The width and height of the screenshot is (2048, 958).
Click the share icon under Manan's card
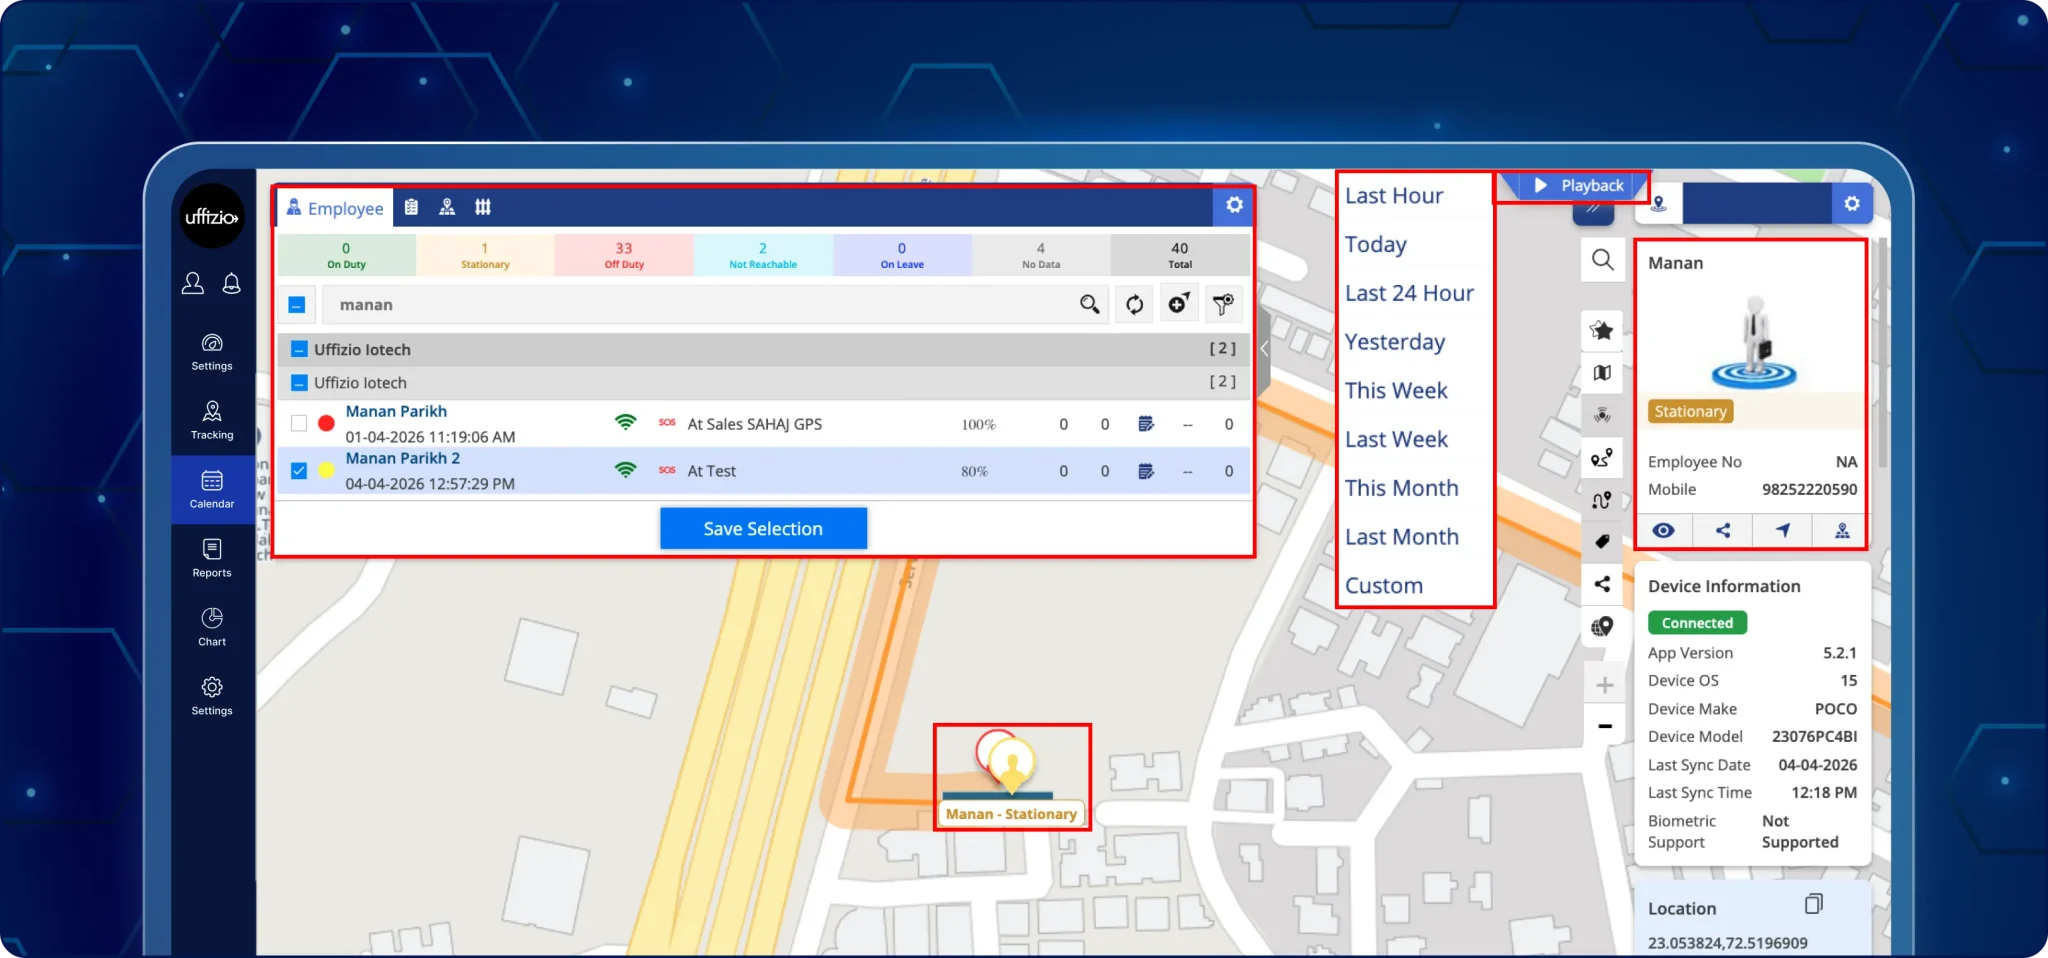1722,531
